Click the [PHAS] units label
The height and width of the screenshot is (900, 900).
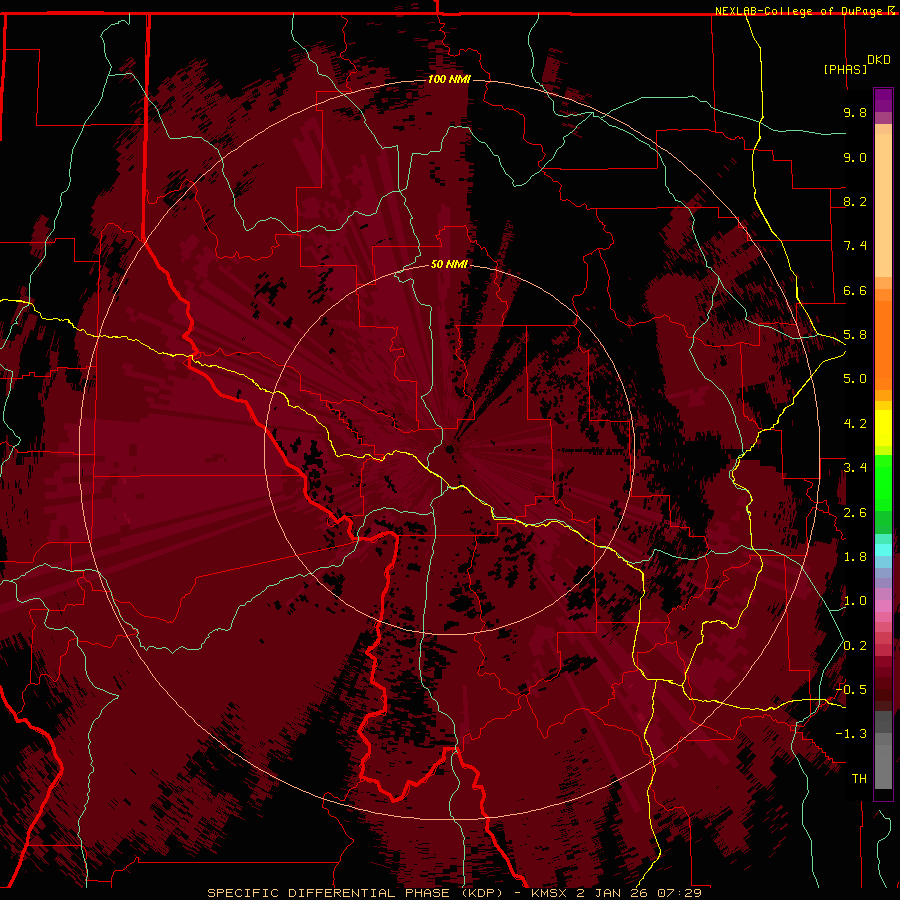coord(845,69)
